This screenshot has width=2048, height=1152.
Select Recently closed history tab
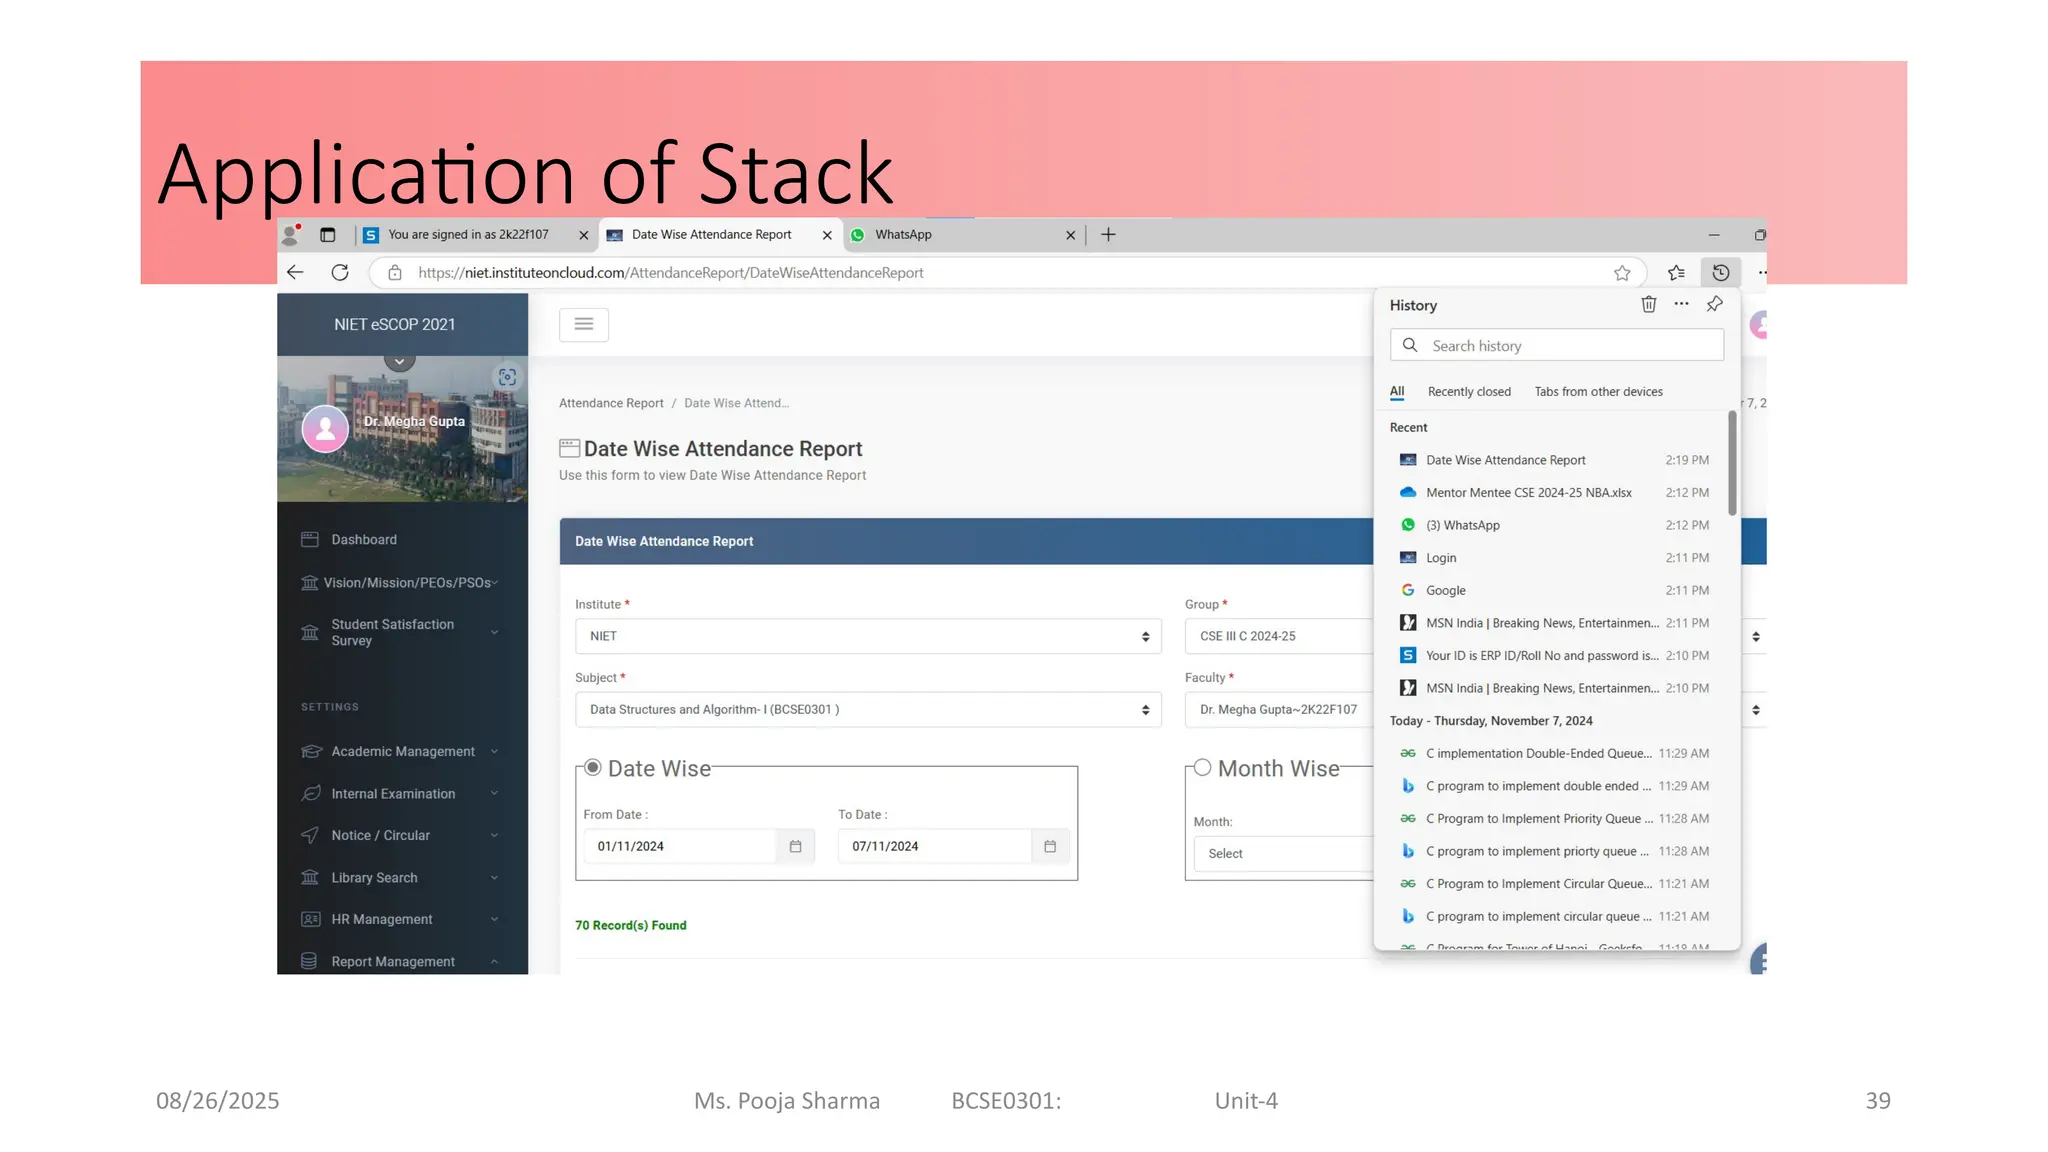pyautogui.click(x=1469, y=392)
